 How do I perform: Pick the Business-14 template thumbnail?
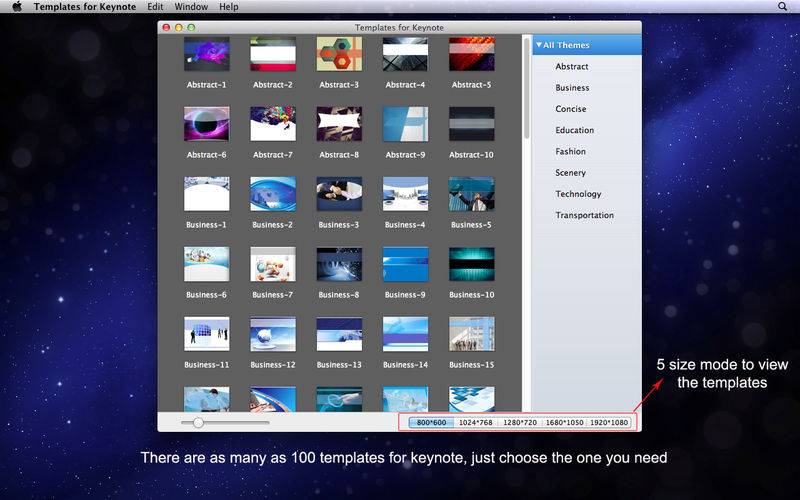point(406,334)
